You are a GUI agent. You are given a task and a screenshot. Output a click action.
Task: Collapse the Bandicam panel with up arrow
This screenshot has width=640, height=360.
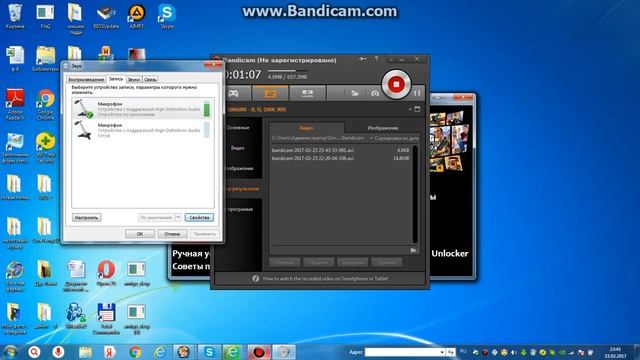(x=409, y=109)
